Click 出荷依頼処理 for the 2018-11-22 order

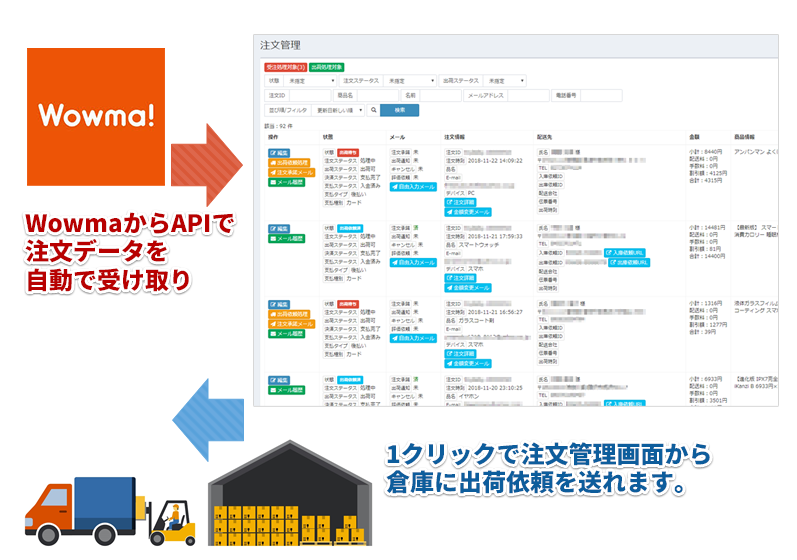(289, 163)
